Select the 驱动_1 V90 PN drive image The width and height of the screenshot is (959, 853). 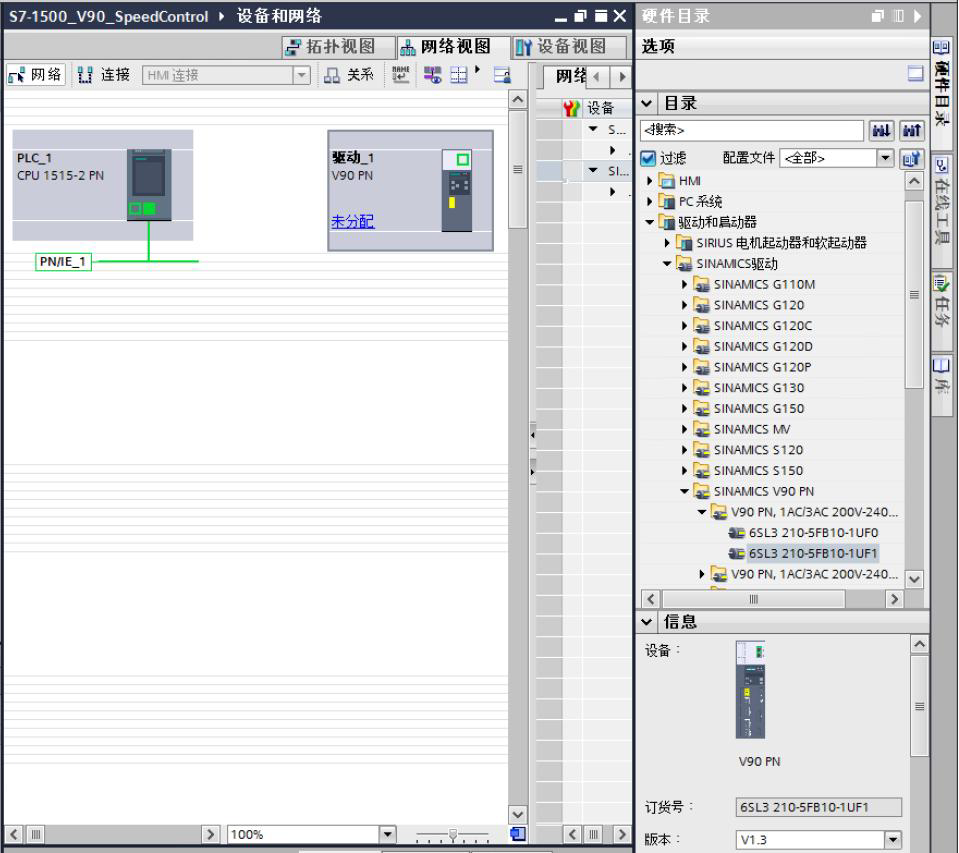coord(457,190)
